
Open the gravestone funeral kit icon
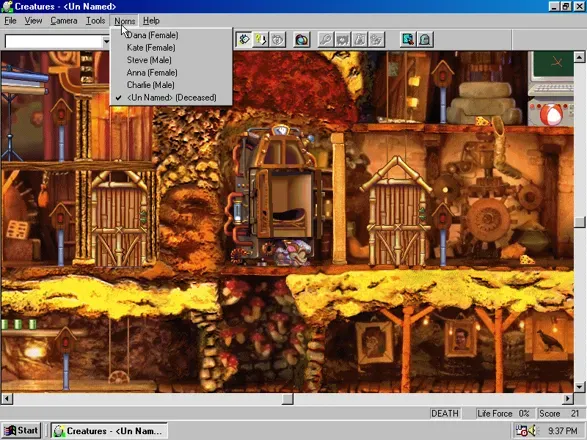pyautogui.click(x=425, y=39)
